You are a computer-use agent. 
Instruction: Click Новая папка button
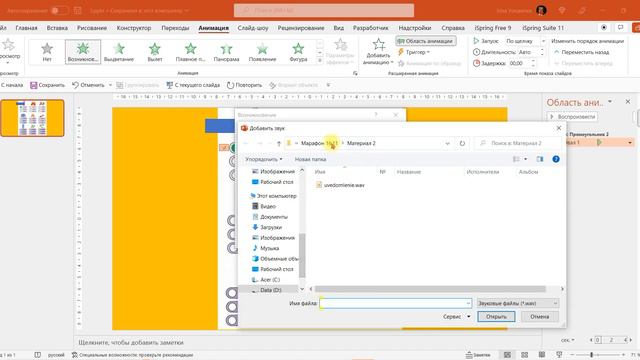pos(310,159)
